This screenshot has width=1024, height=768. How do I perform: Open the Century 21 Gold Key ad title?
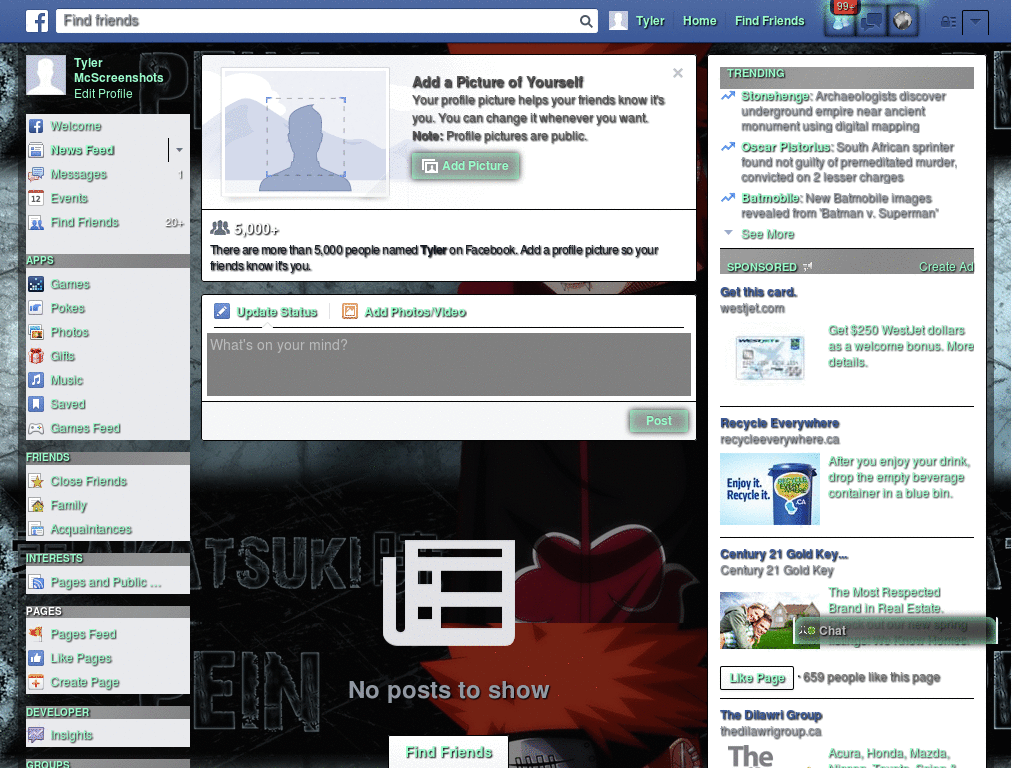pyautogui.click(x=784, y=554)
